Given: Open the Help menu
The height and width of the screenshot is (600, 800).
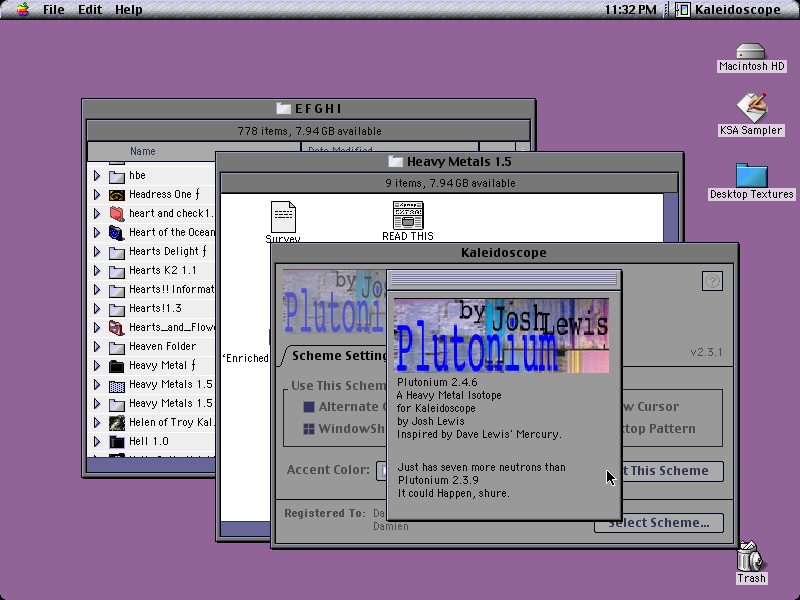Looking at the screenshot, I should pyautogui.click(x=129, y=10).
